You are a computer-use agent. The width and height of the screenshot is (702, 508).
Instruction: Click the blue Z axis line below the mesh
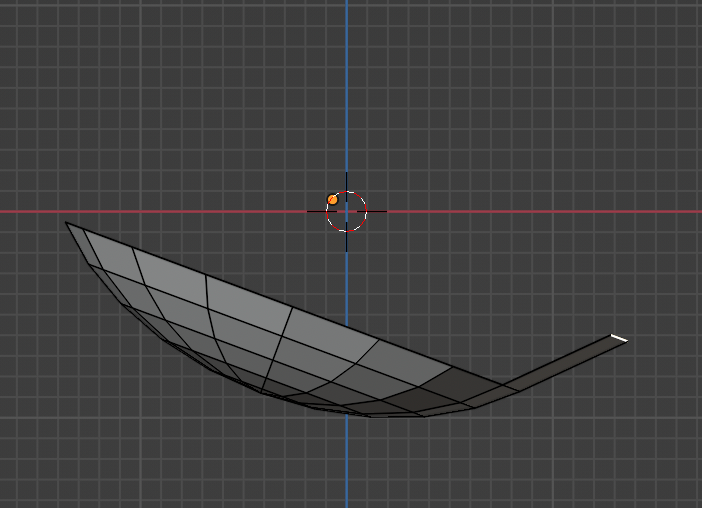pos(347,470)
